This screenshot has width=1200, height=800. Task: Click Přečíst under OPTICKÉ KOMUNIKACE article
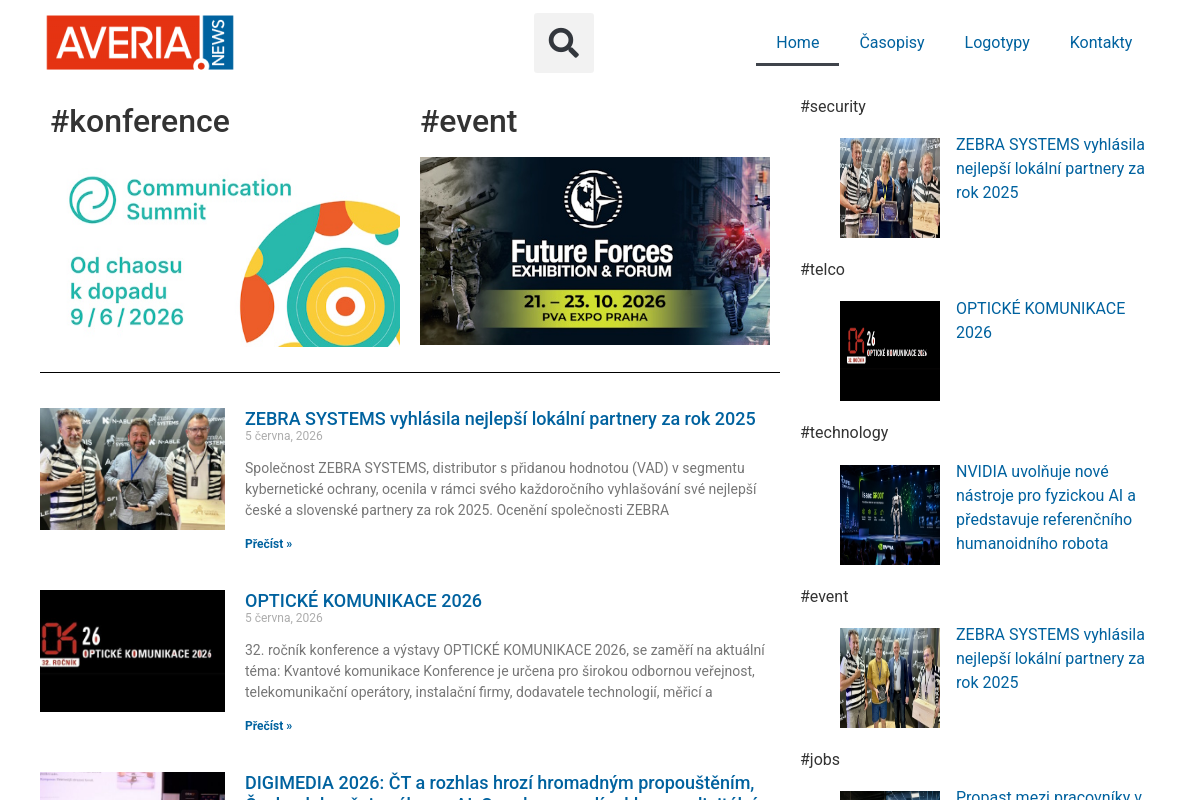coord(268,726)
